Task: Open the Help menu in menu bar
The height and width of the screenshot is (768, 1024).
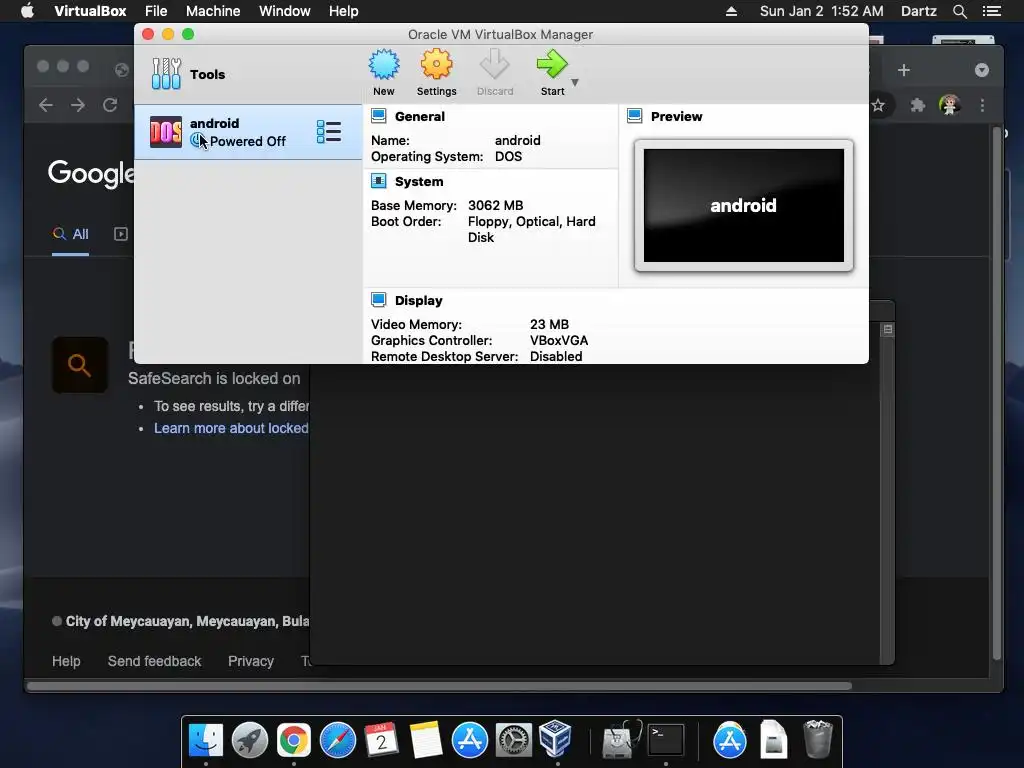Action: [x=344, y=11]
